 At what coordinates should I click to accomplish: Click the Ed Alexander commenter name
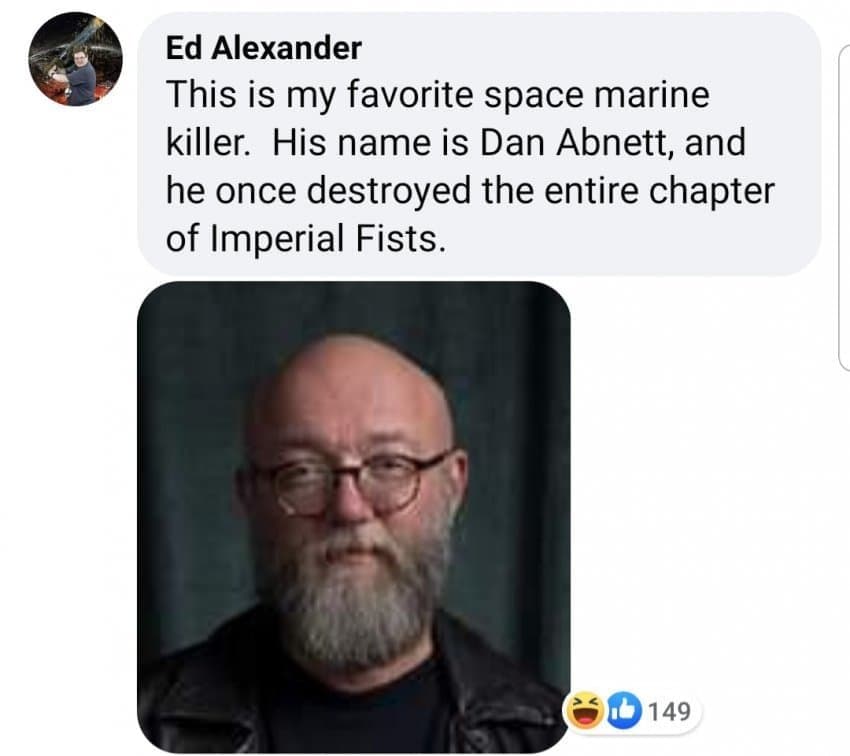pyautogui.click(x=263, y=48)
